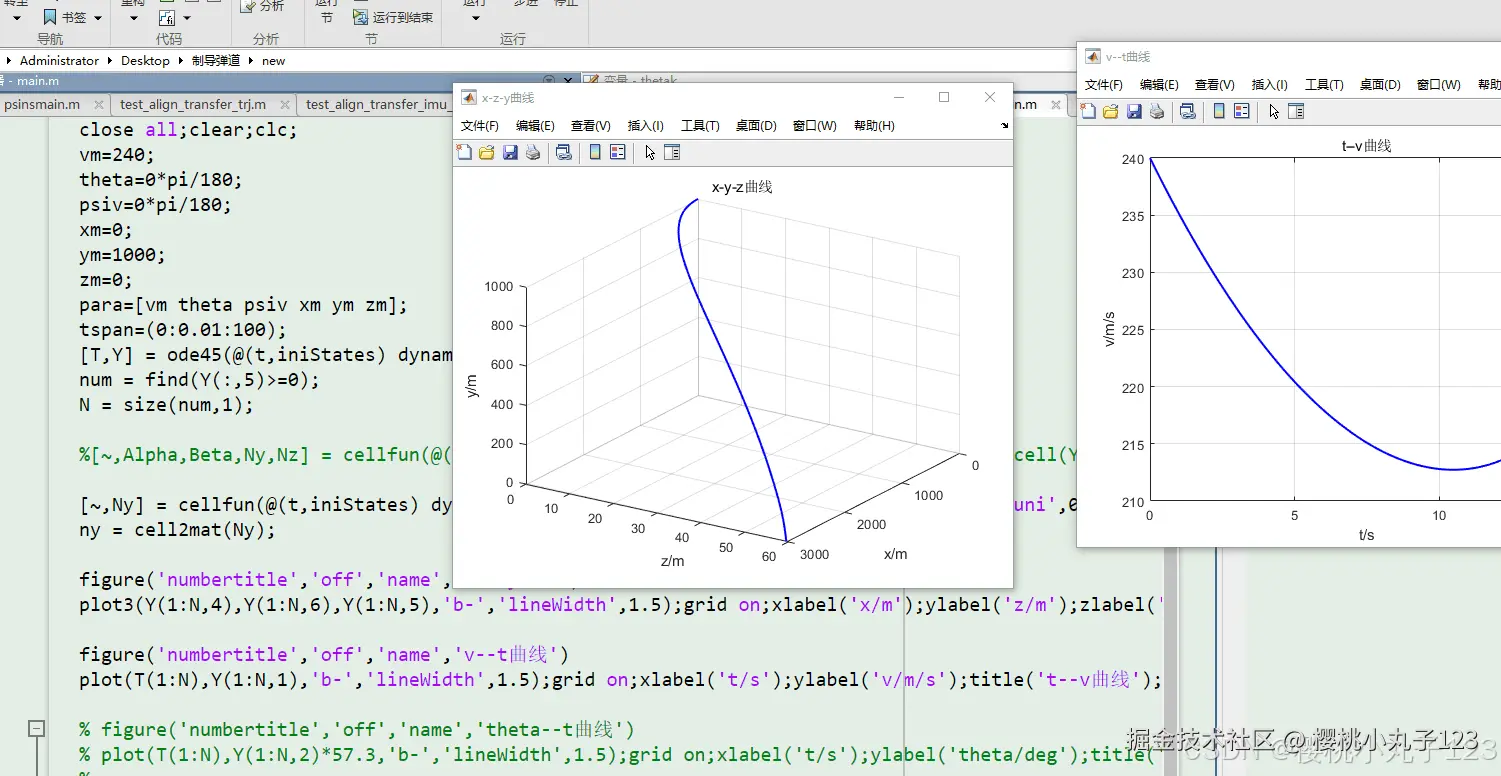Screen dimensions: 1501x776
Task: Expand the 书签 dropdown arrow
Action: tap(98, 18)
